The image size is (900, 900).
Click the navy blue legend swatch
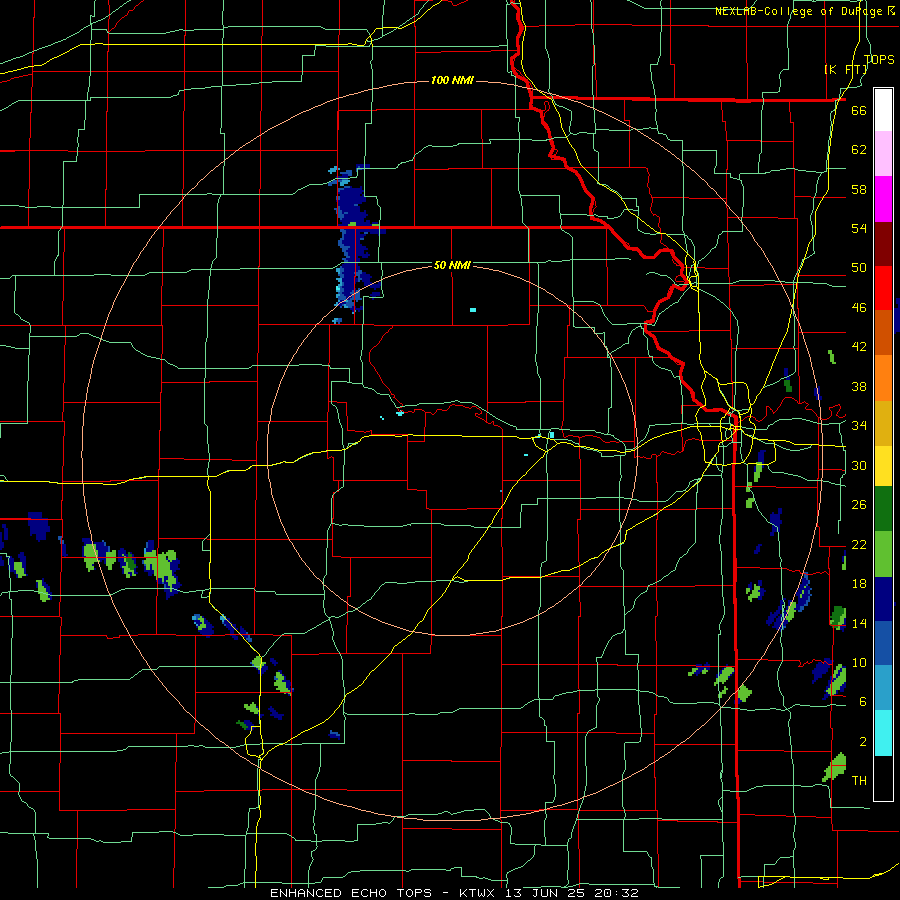[x=883, y=599]
